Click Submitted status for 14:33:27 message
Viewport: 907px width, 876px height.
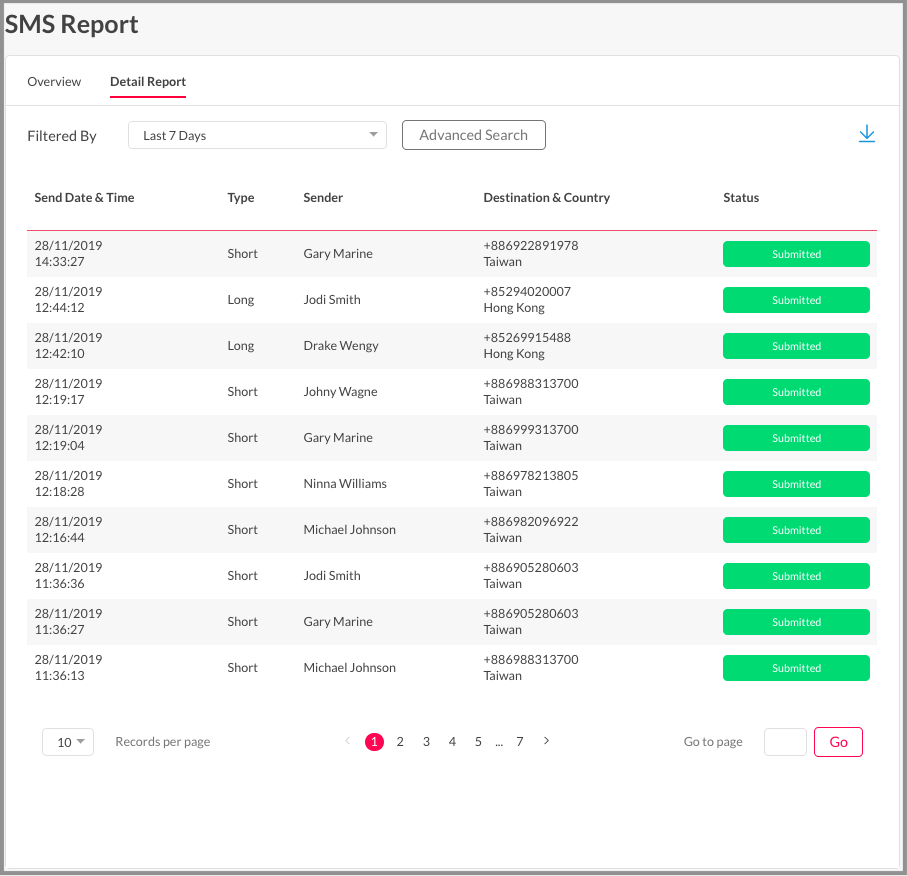pyautogui.click(x=796, y=254)
